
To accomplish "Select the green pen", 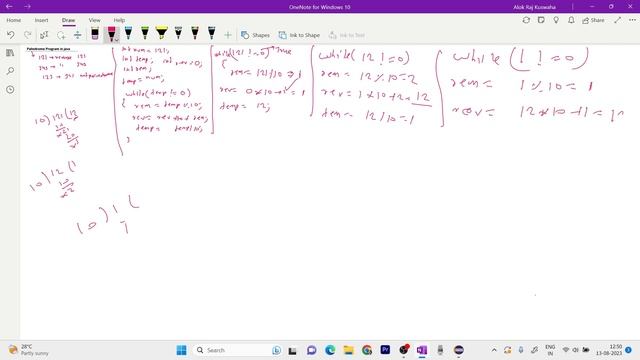I will [145, 33].
